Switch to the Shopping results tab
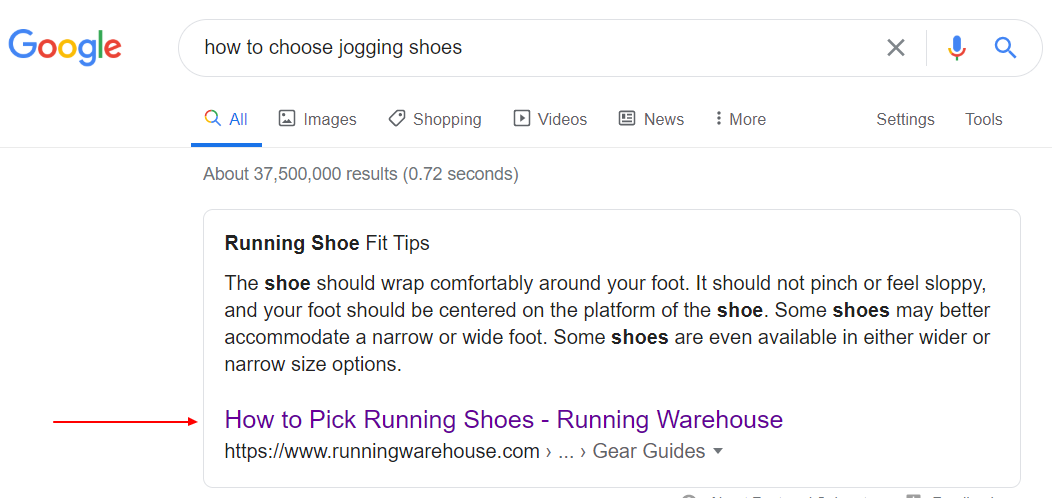Image resolution: width=1052 pixels, height=498 pixels. (x=435, y=119)
